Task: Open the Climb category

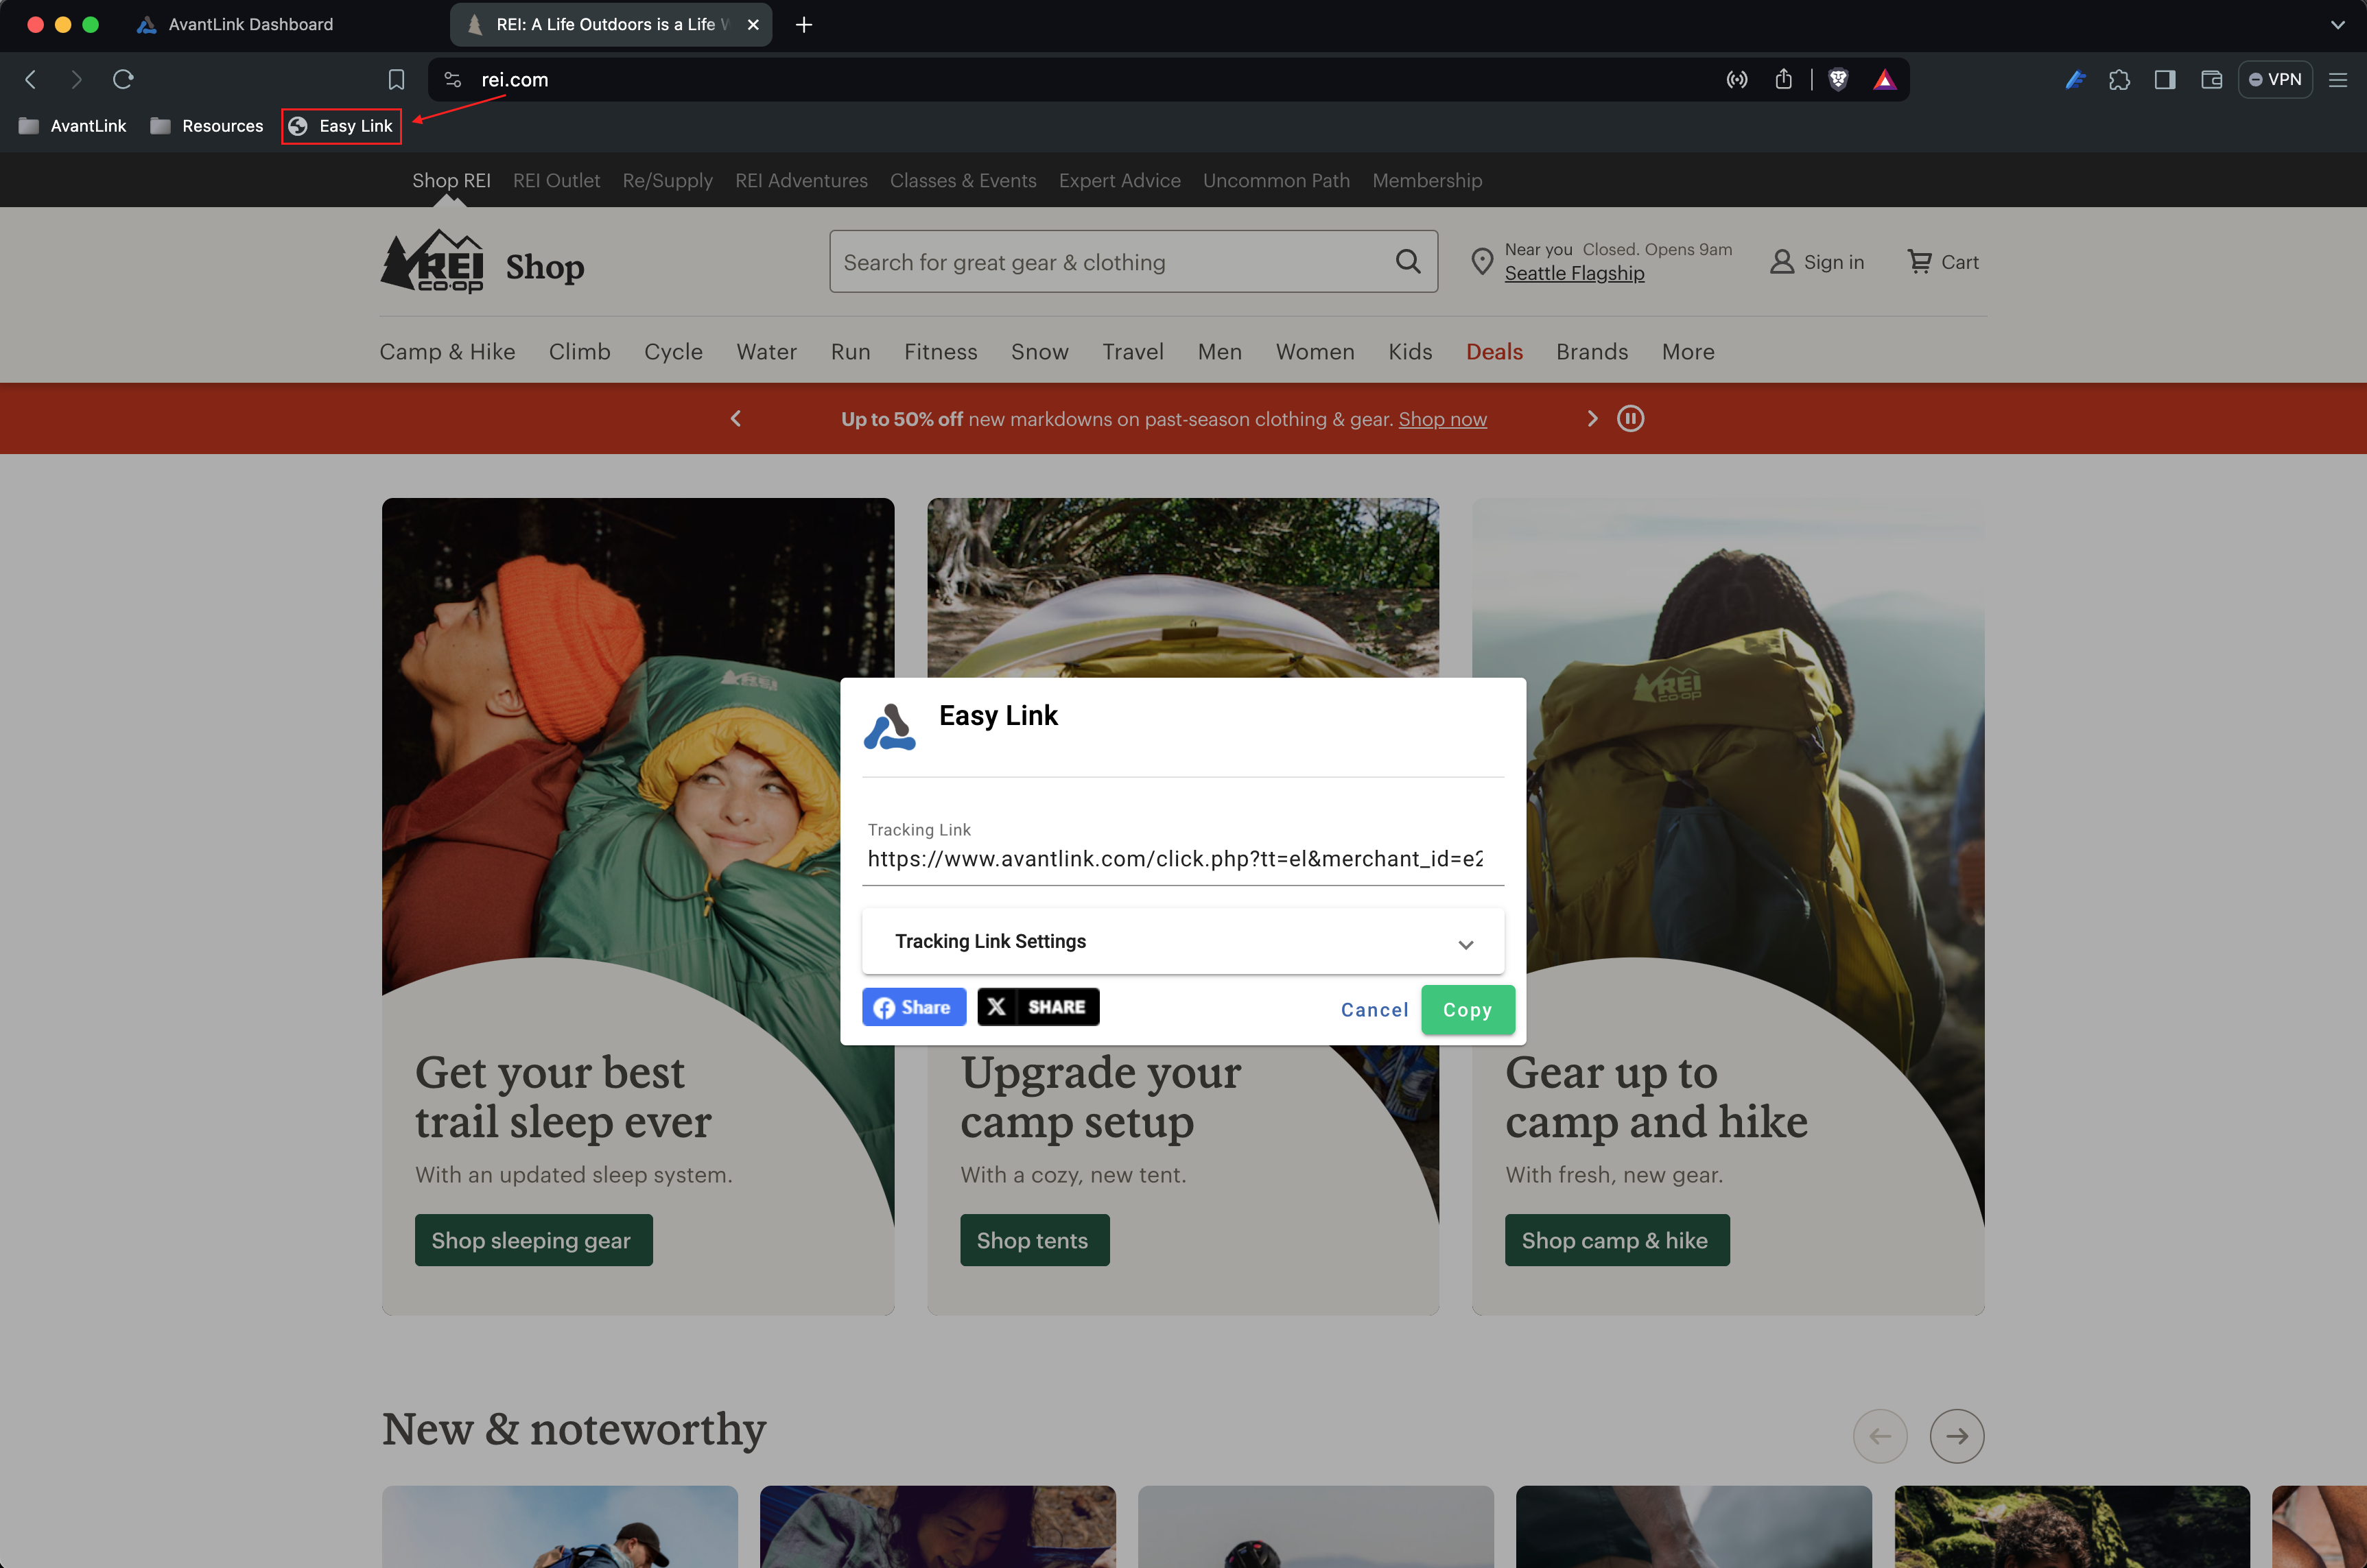Action: [x=579, y=352]
